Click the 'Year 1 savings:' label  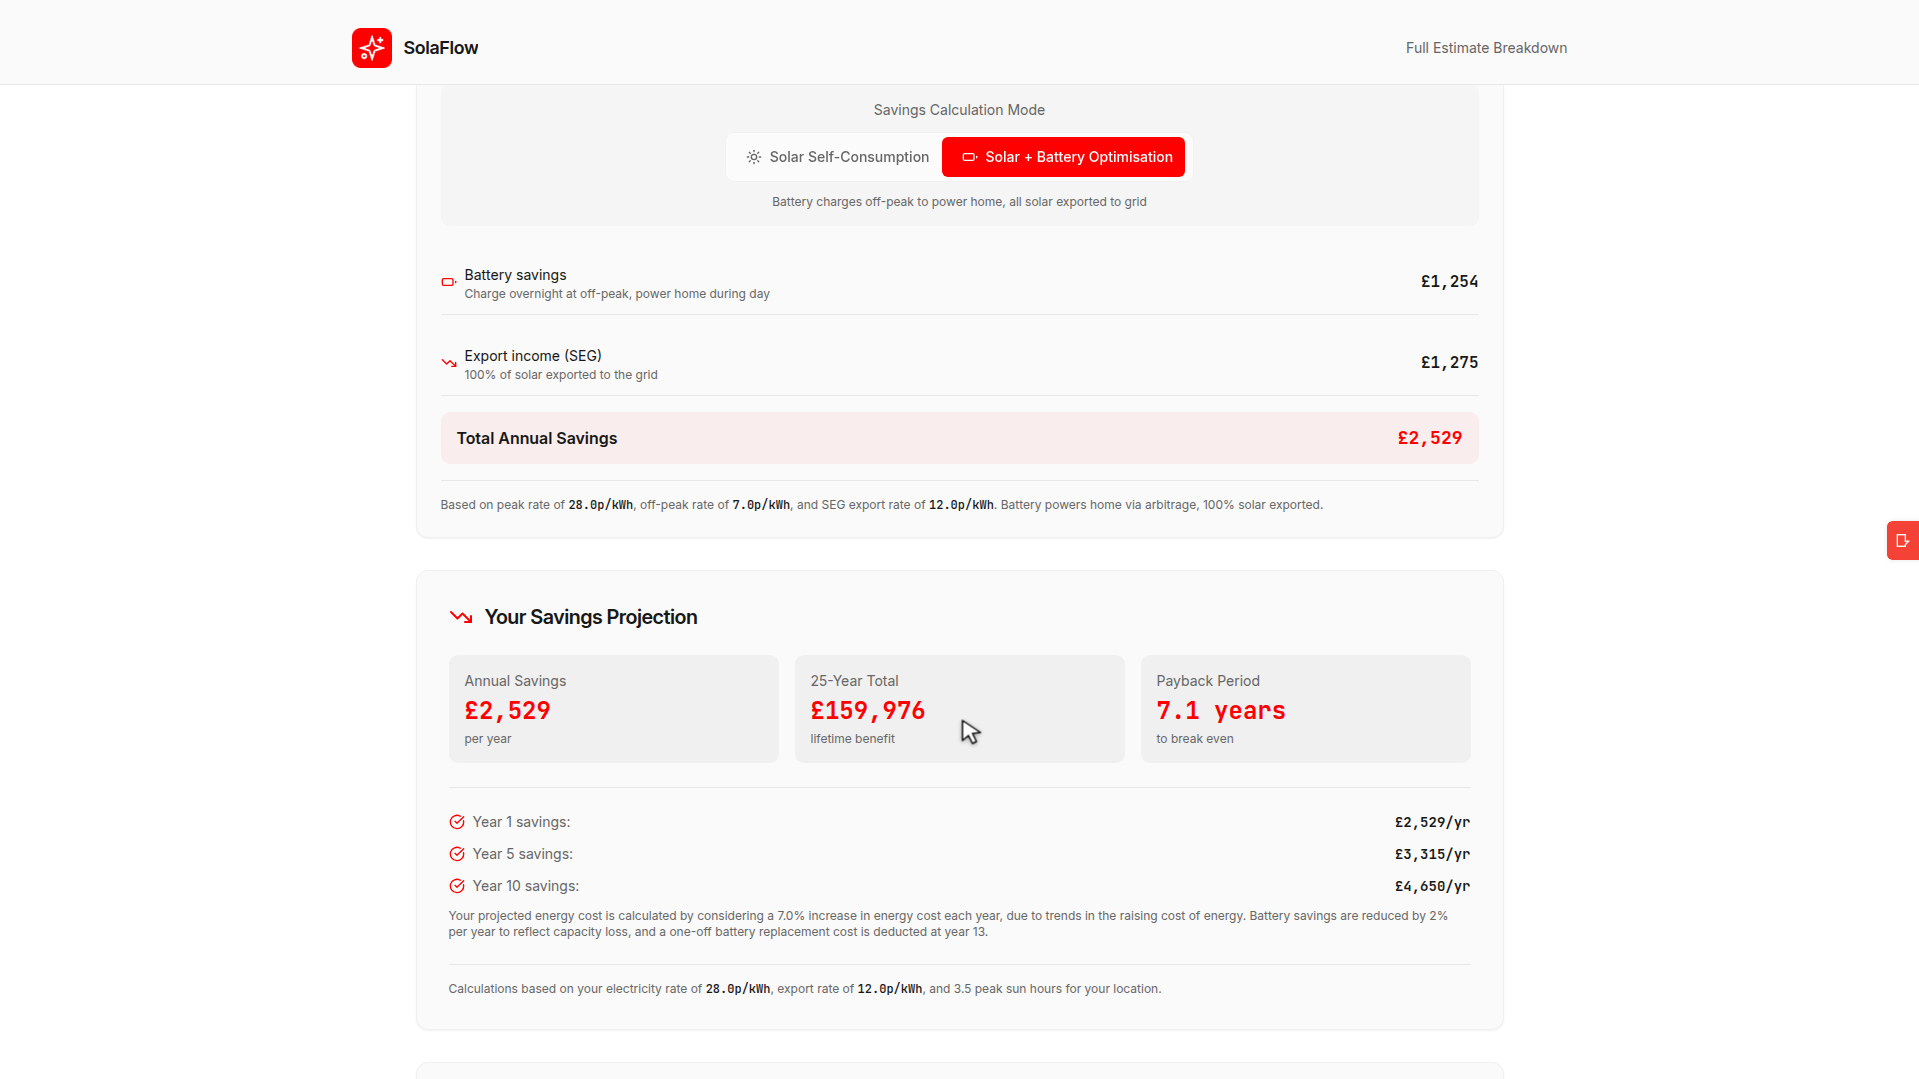(x=521, y=822)
